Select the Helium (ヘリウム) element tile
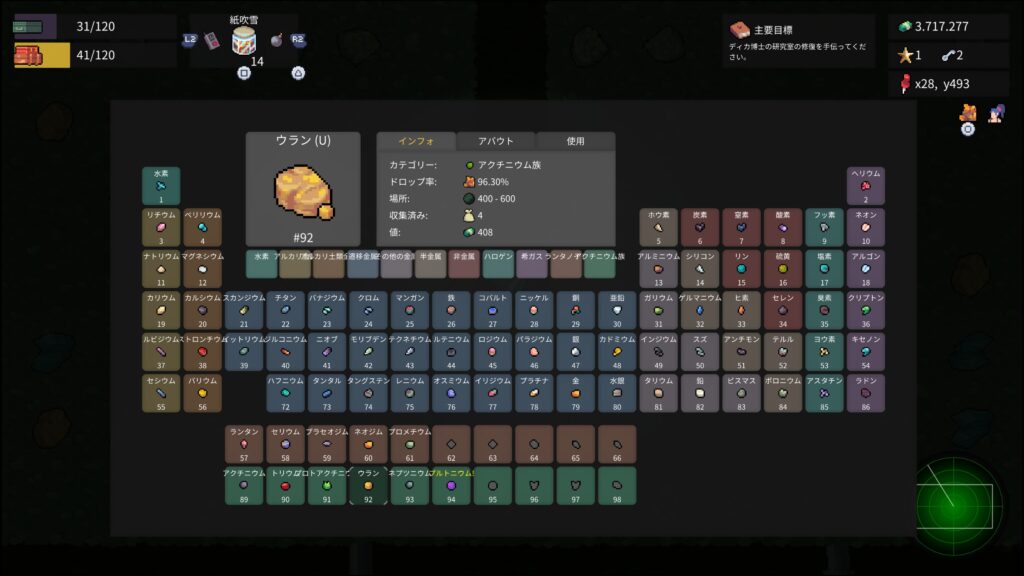This screenshot has height=576, width=1024. (x=866, y=186)
